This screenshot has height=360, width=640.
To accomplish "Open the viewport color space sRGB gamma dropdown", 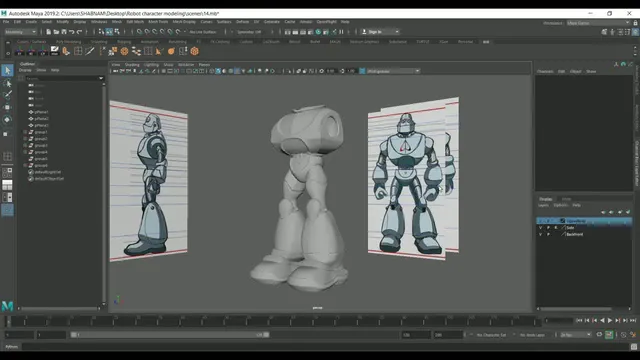I will point(393,71).
